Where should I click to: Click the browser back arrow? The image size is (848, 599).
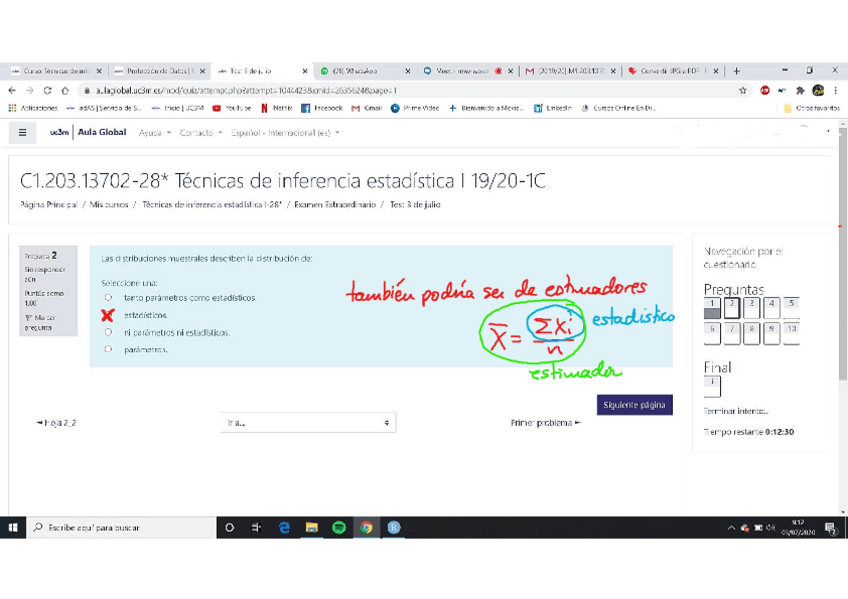point(12,90)
